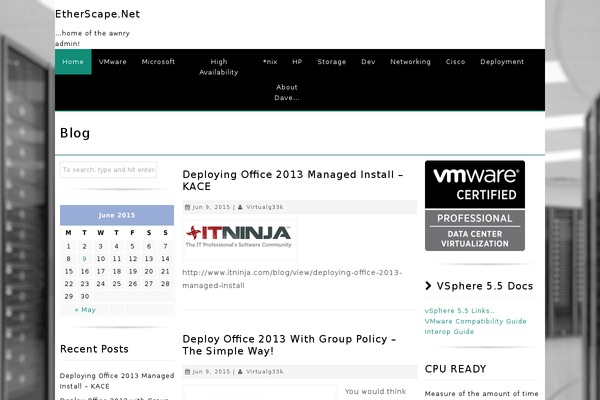The height and width of the screenshot is (400, 600).
Task: Click the VMware Certified Professional badge
Action: coord(475,206)
